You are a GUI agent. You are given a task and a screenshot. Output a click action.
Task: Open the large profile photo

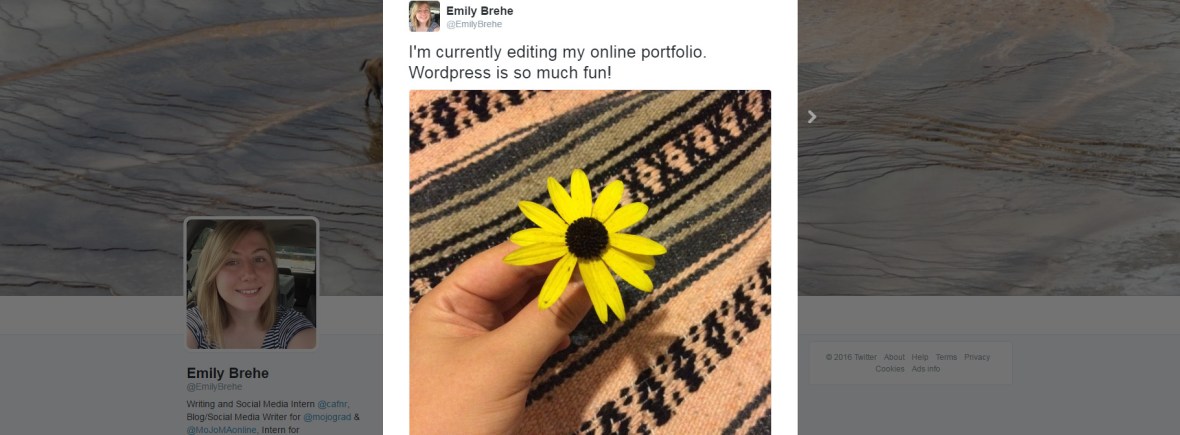tap(251, 284)
